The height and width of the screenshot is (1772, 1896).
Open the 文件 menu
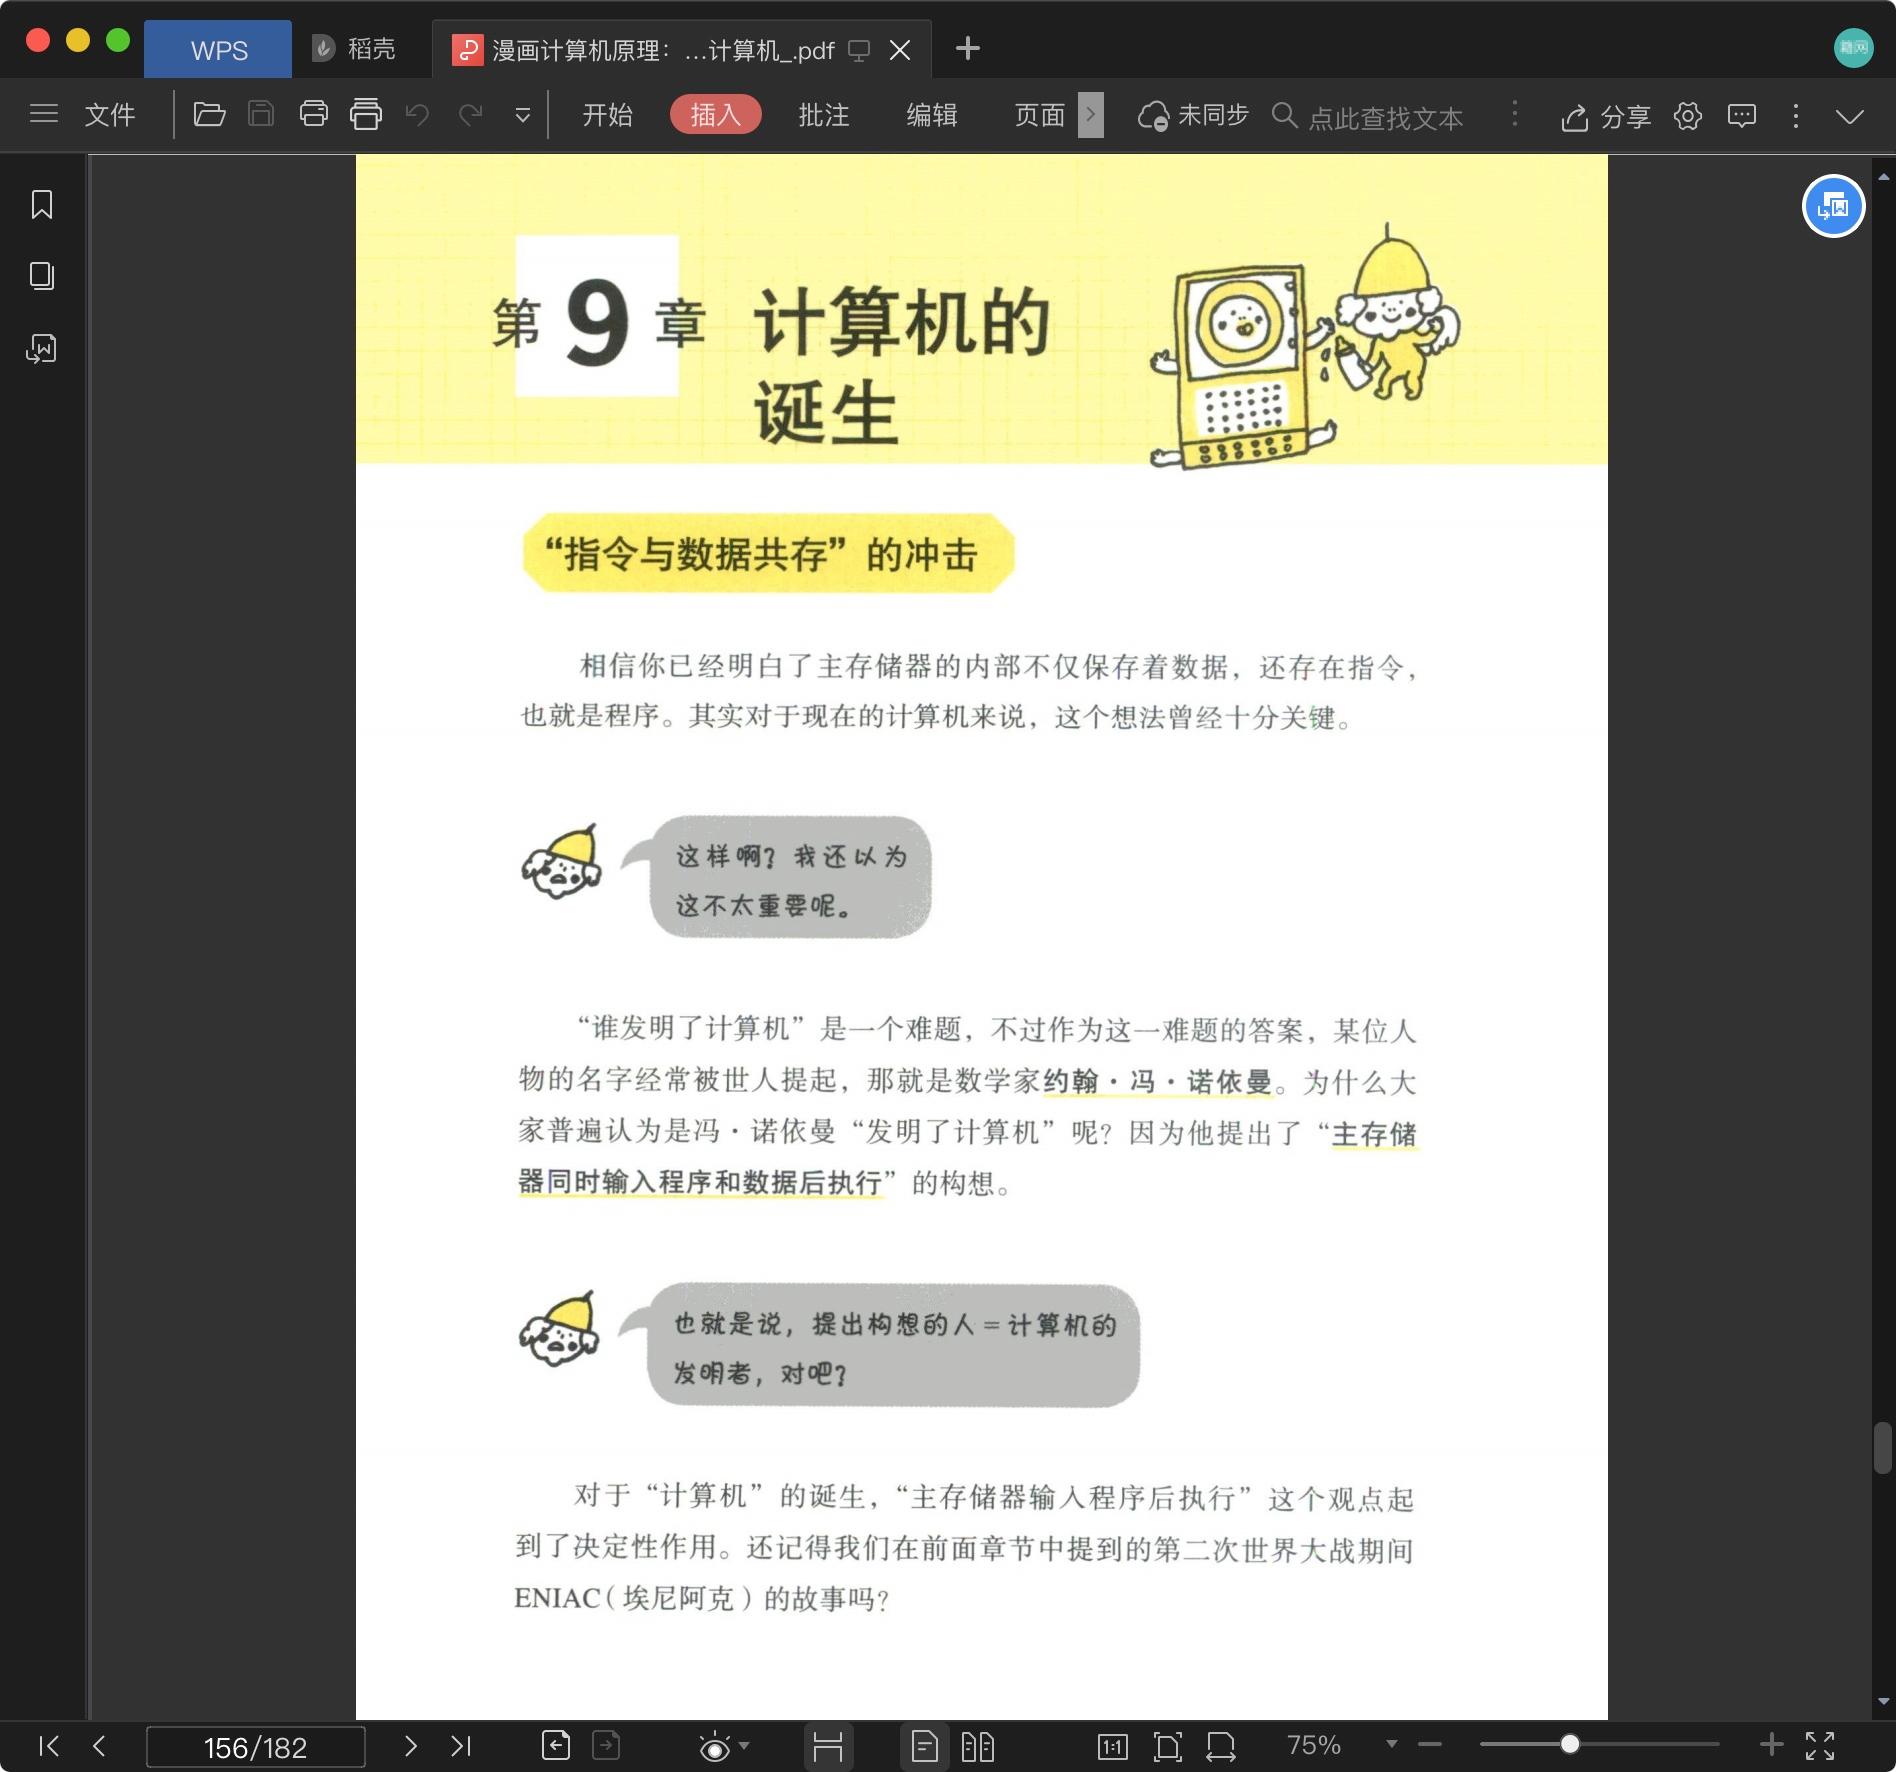(110, 114)
